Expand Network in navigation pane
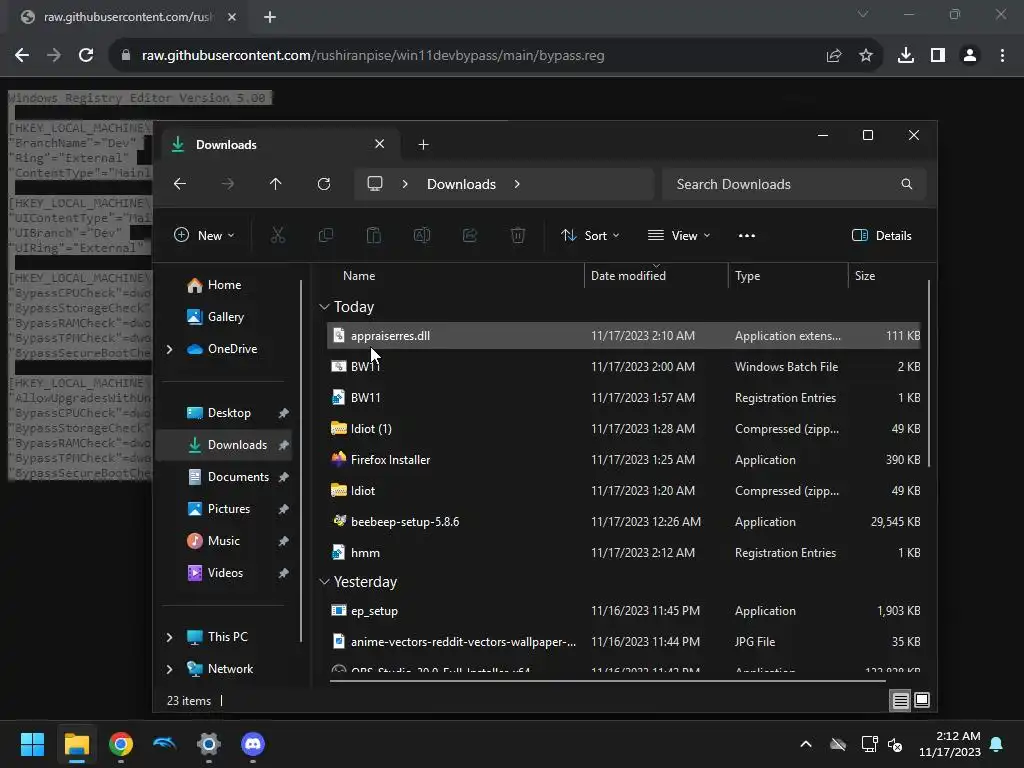This screenshot has height=768, width=1024. tap(170, 669)
